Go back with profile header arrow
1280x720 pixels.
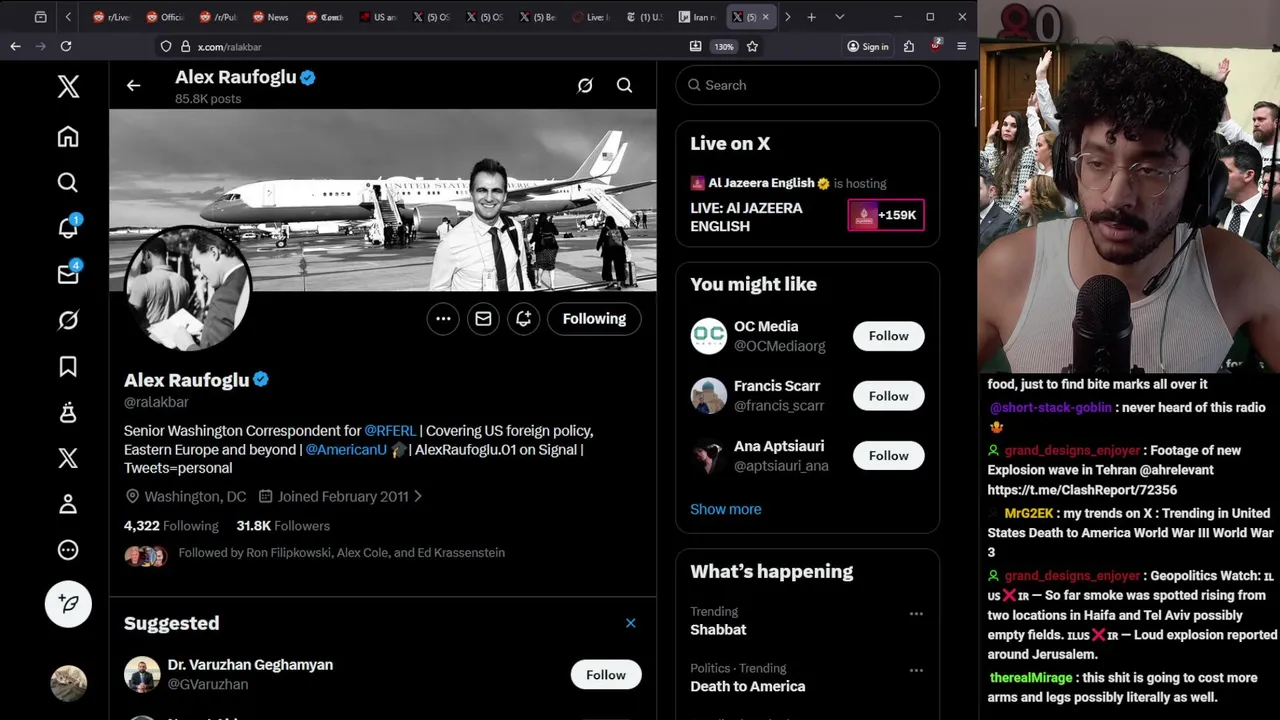coord(133,85)
